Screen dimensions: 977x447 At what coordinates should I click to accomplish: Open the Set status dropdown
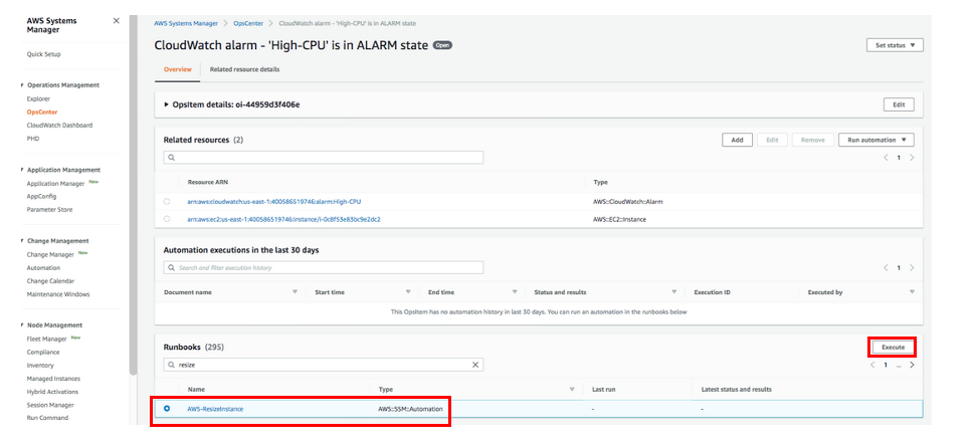point(895,46)
